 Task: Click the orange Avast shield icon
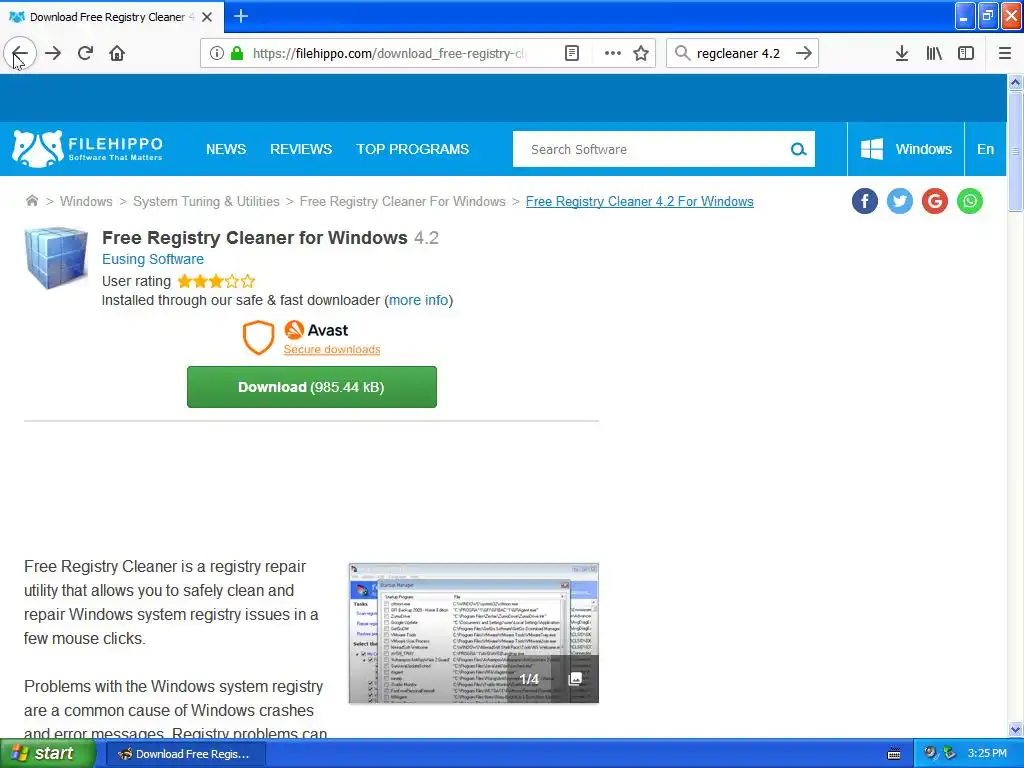pyautogui.click(x=258, y=338)
